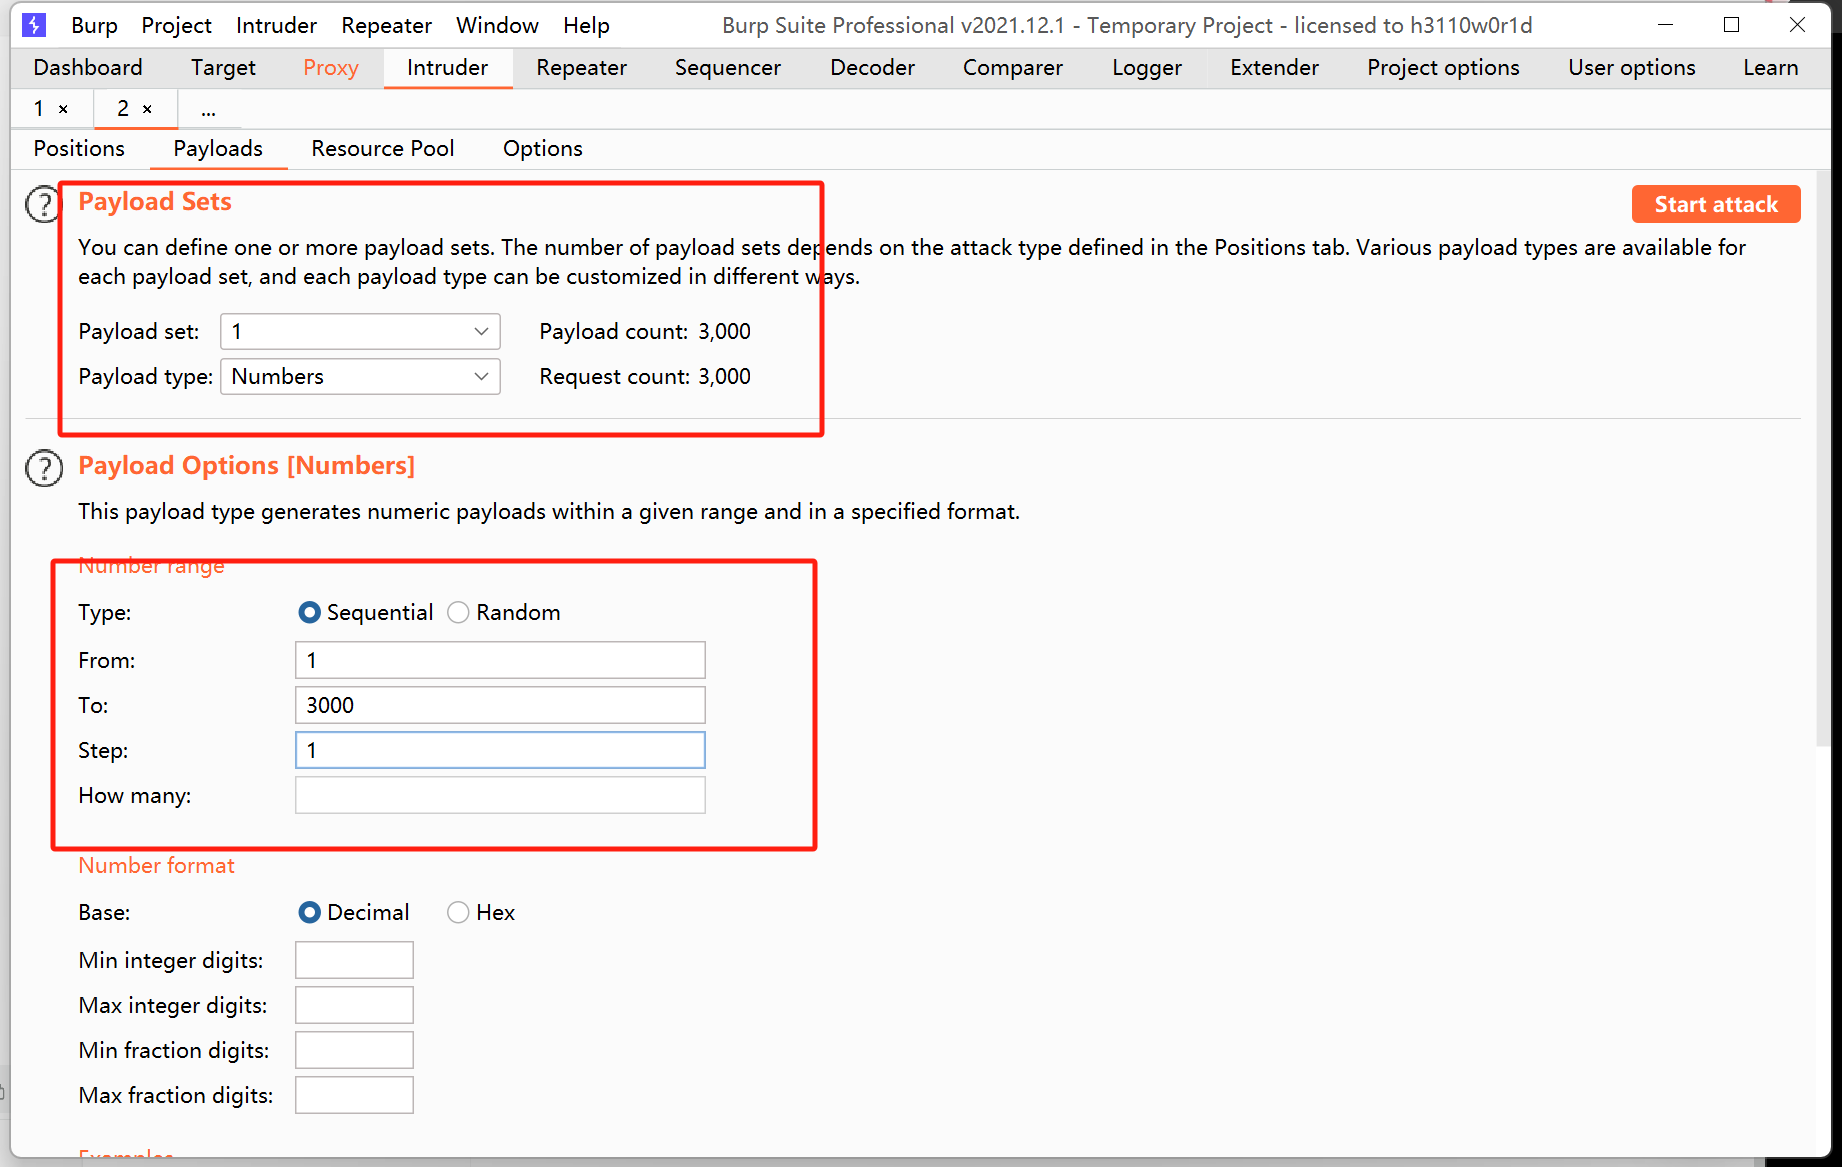The image size is (1842, 1167).
Task: Click the Min fraction digits field
Action: tap(354, 1050)
